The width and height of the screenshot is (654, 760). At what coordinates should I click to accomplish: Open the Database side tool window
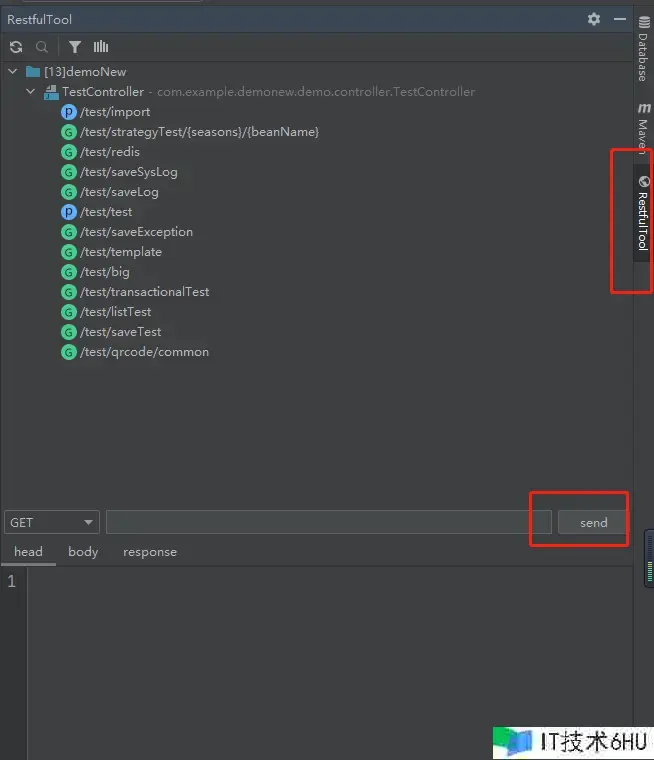(x=644, y=48)
